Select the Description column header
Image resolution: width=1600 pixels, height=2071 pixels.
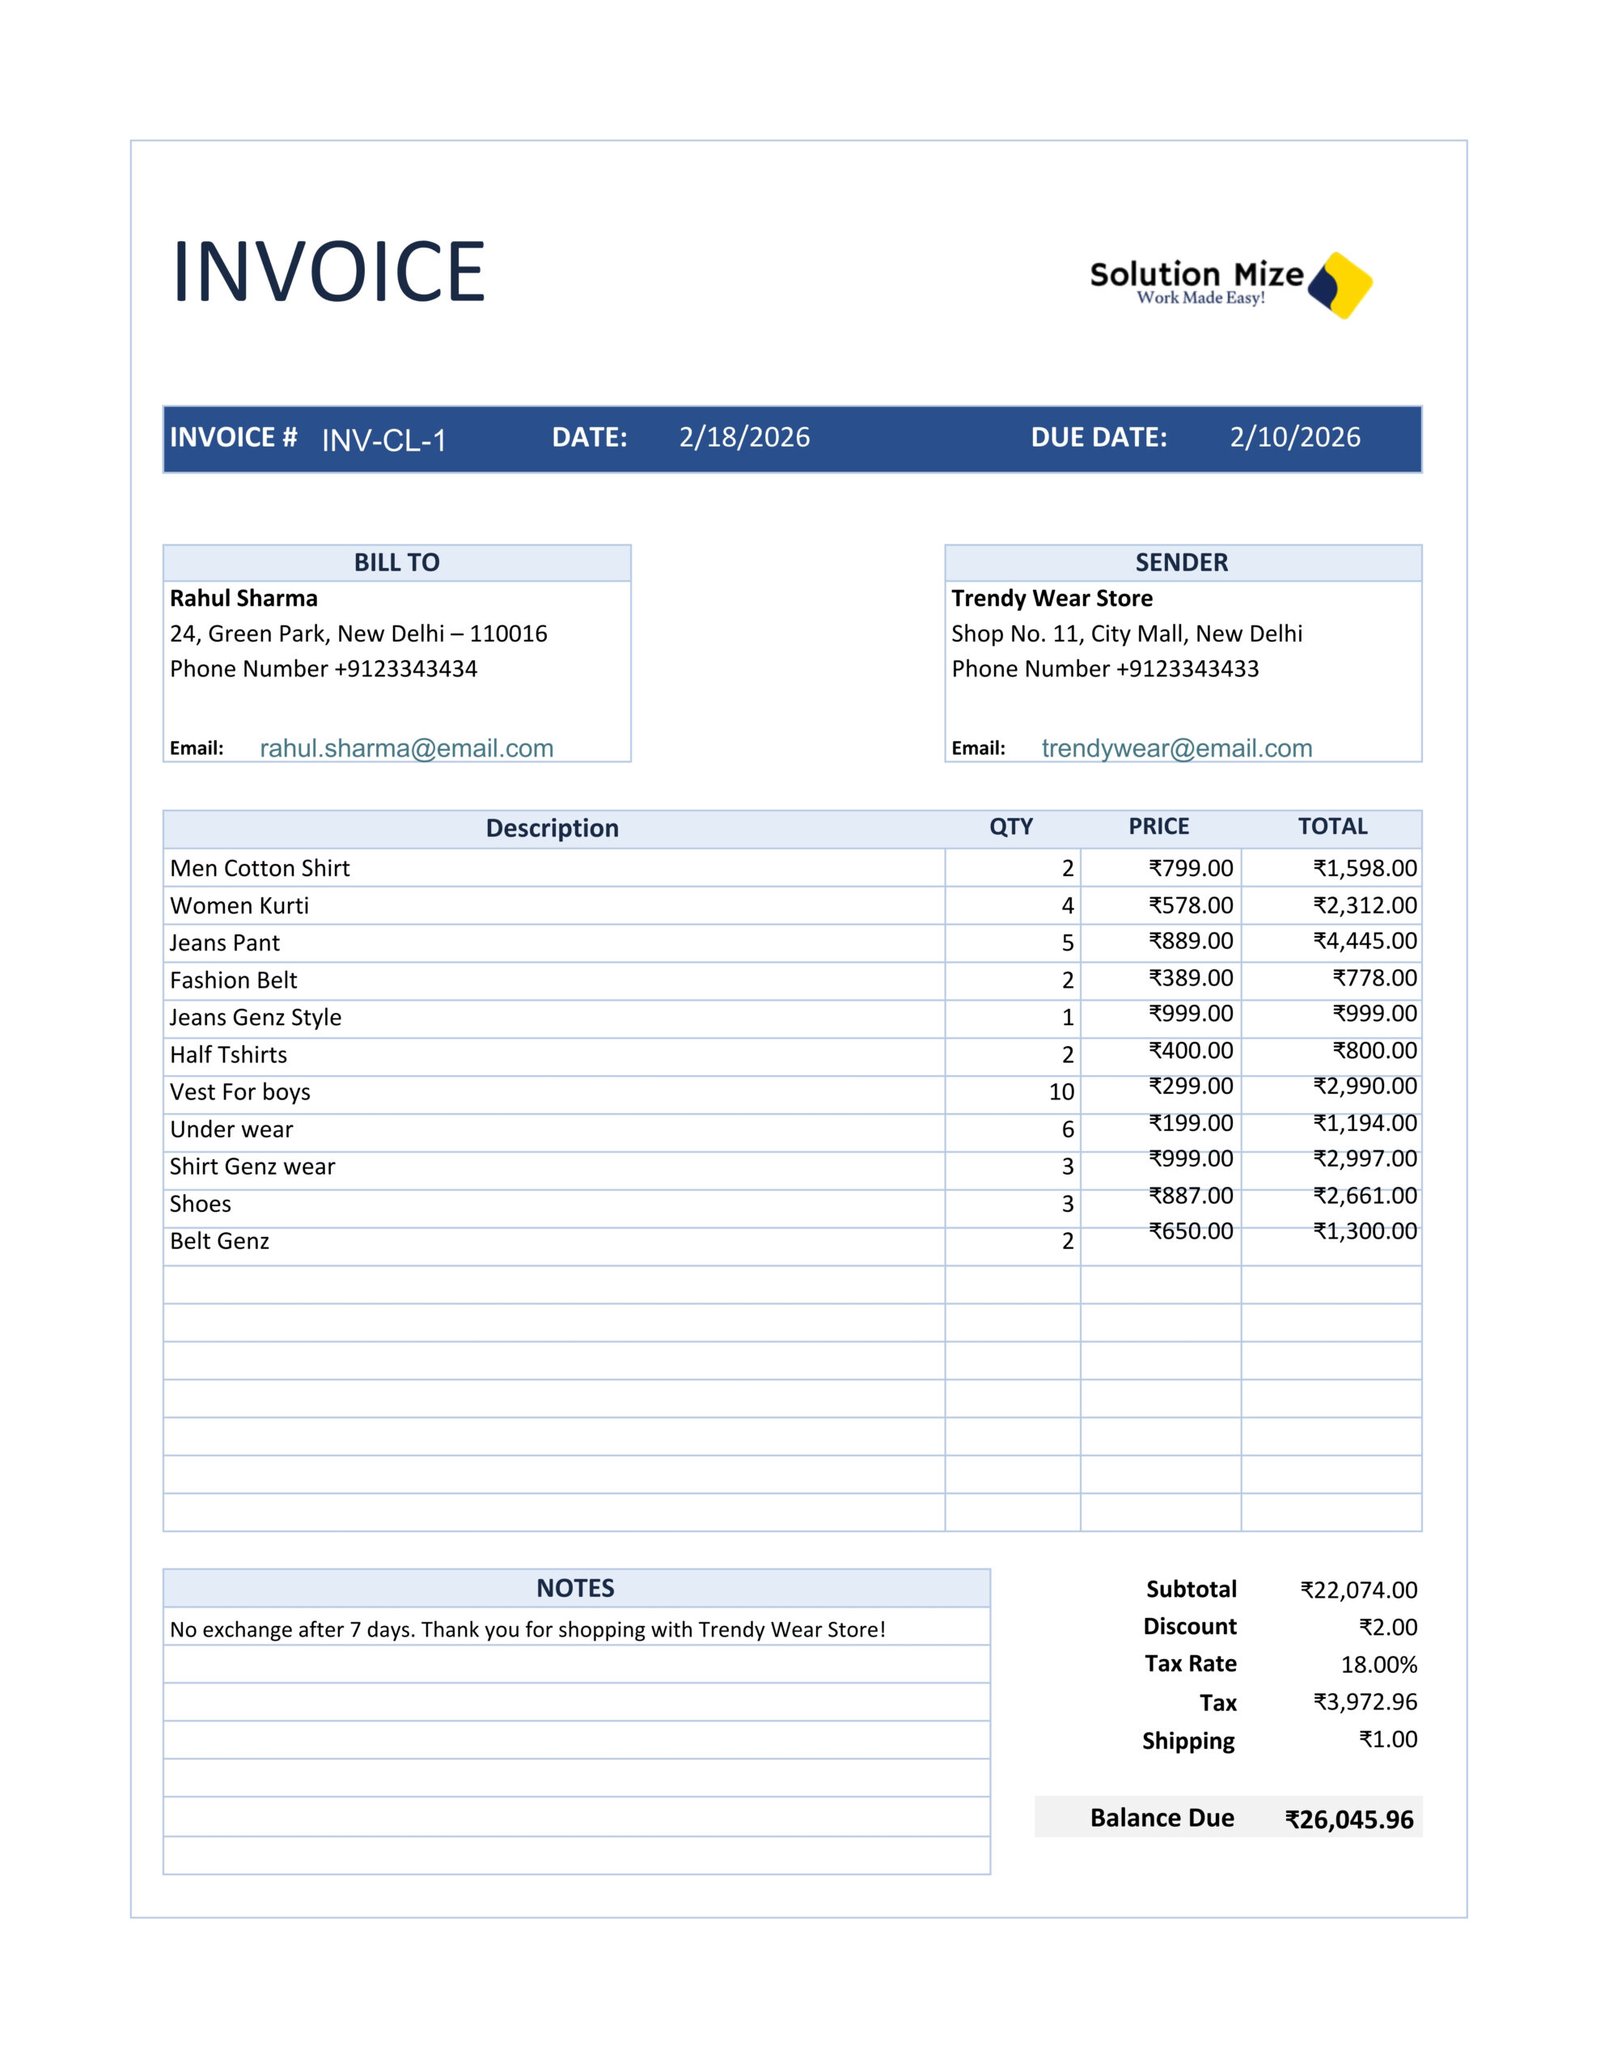(x=552, y=828)
